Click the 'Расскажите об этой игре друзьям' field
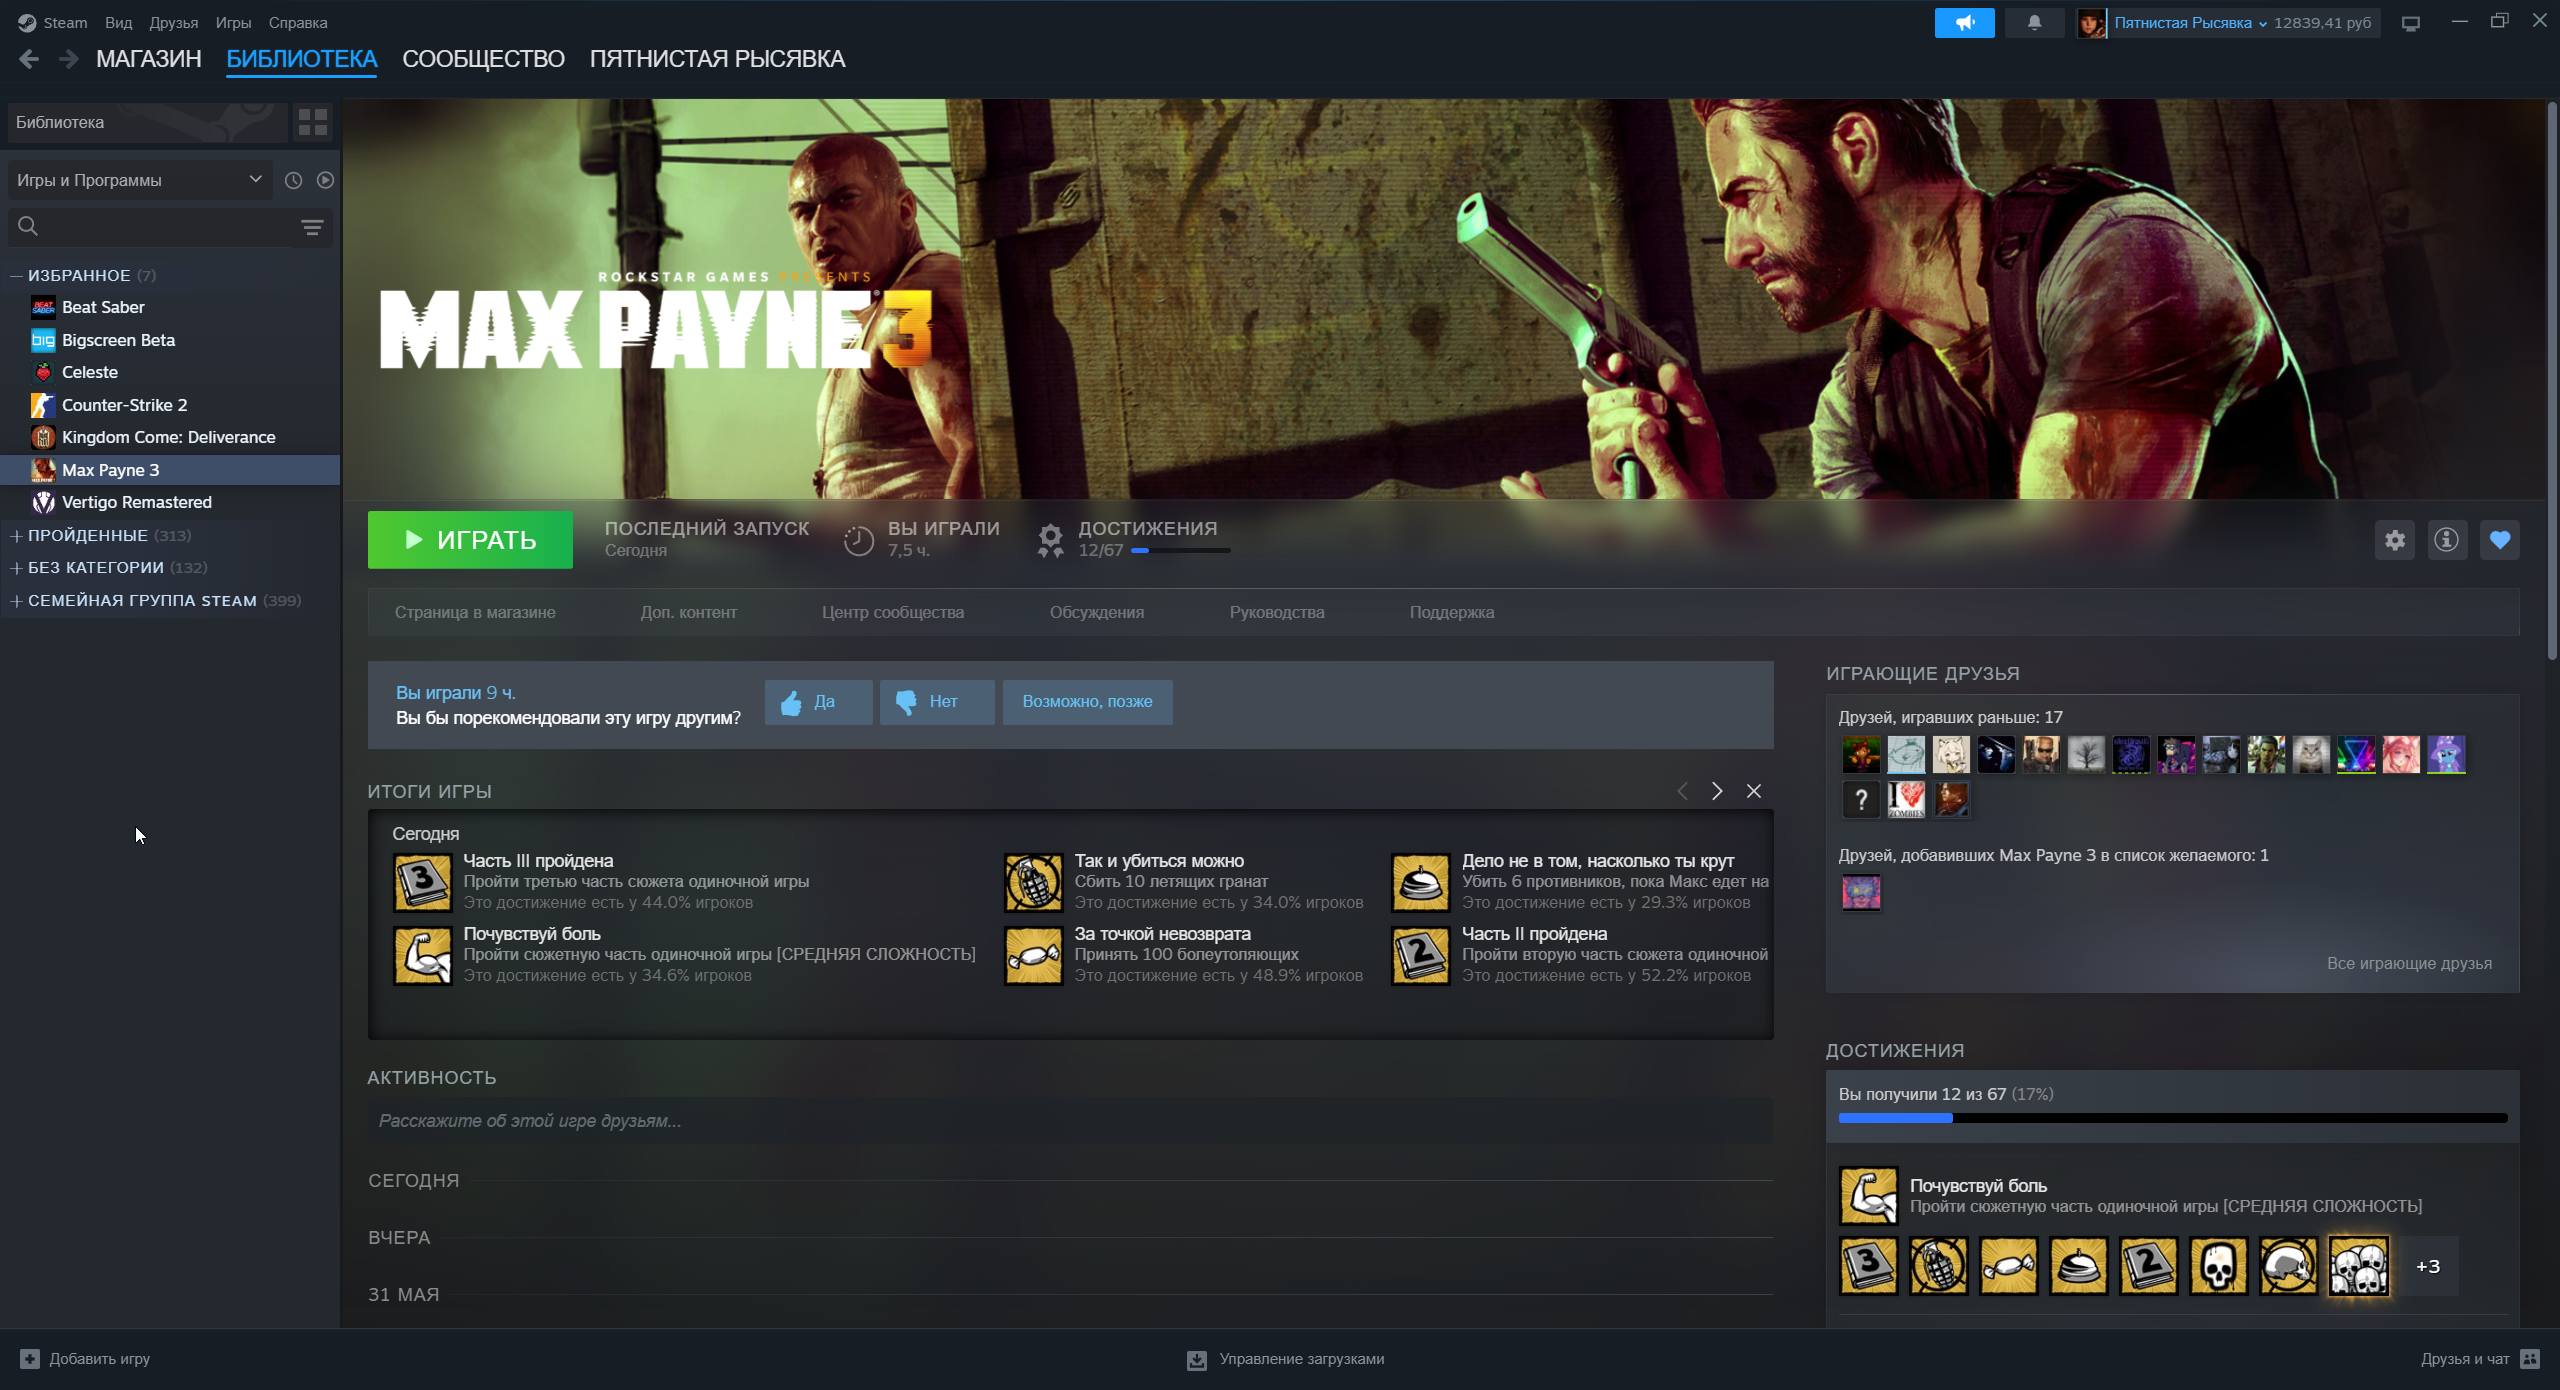Image resolution: width=2560 pixels, height=1390 pixels. coord(1070,1121)
